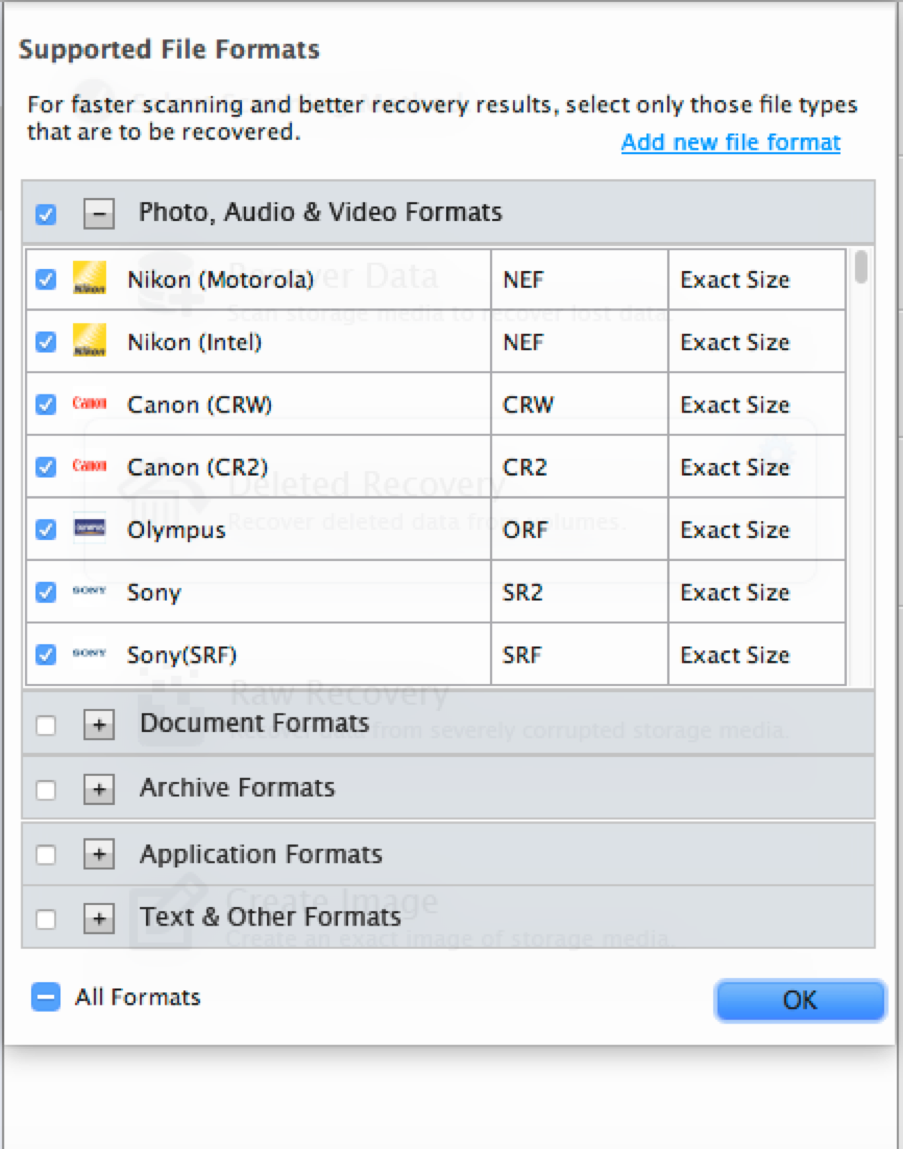The image size is (903, 1149).
Task: Uncheck the Nikon (Intel) checkbox
Action: point(45,341)
